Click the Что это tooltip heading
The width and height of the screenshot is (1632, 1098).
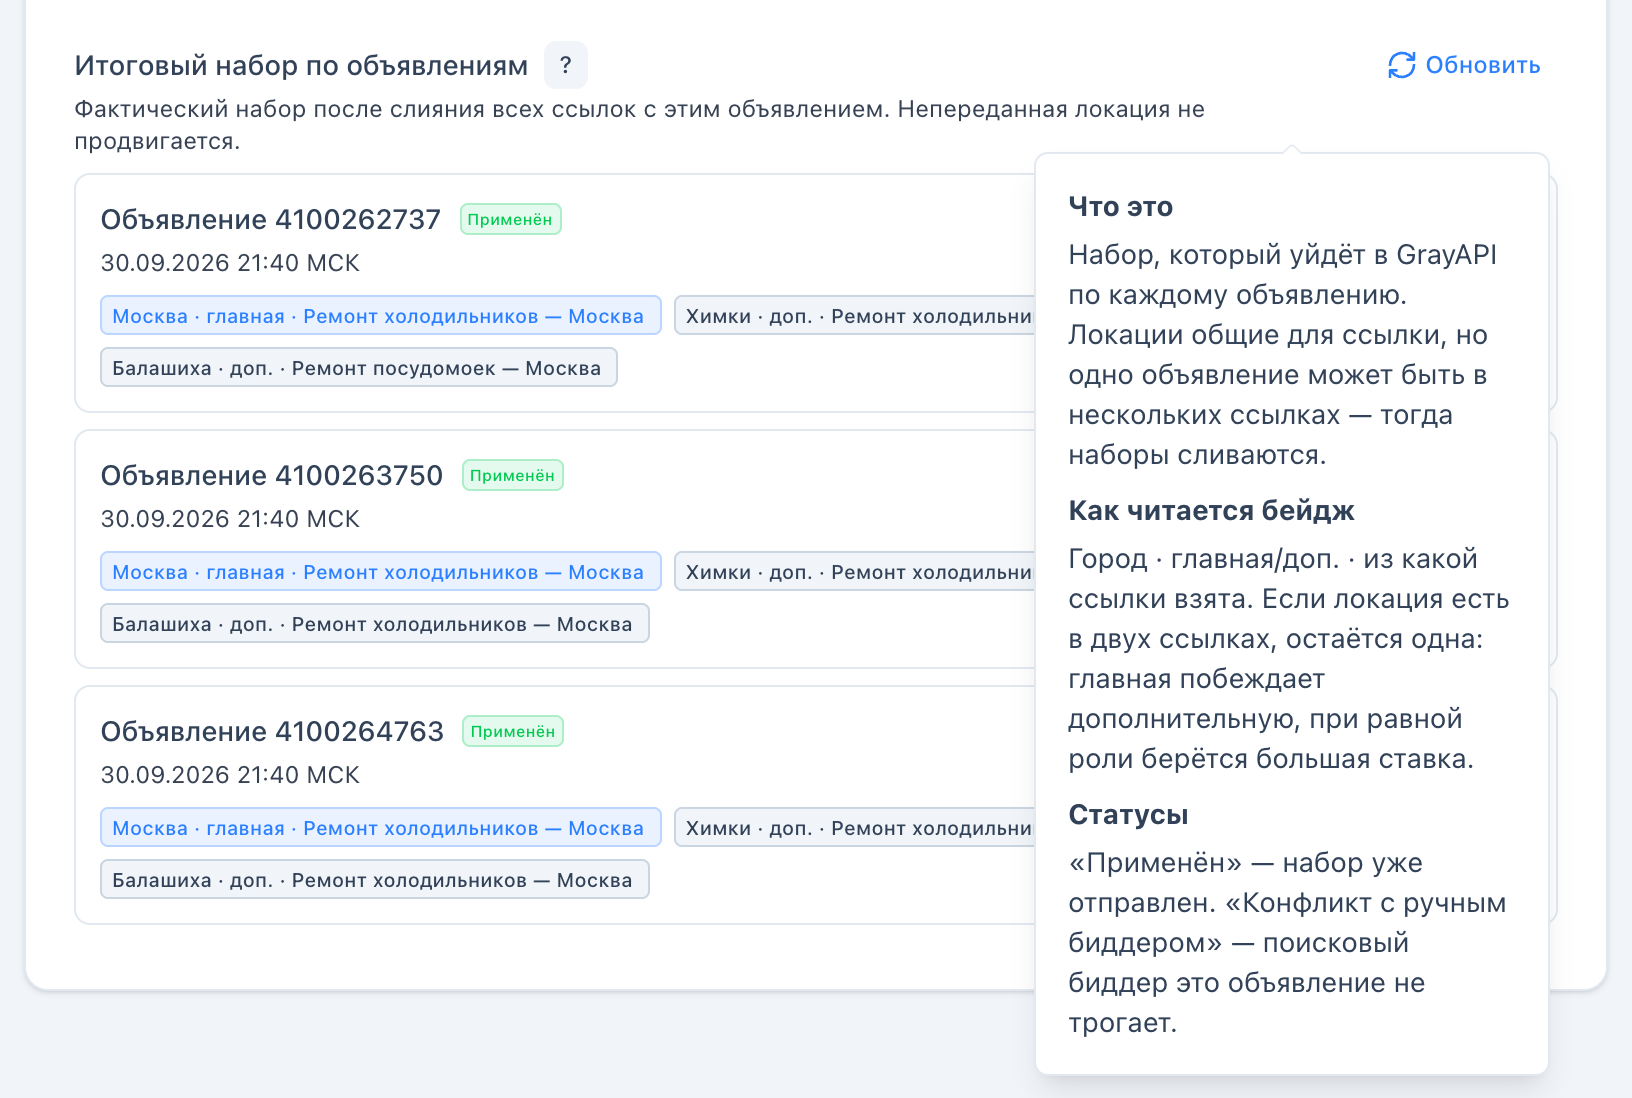1120,207
